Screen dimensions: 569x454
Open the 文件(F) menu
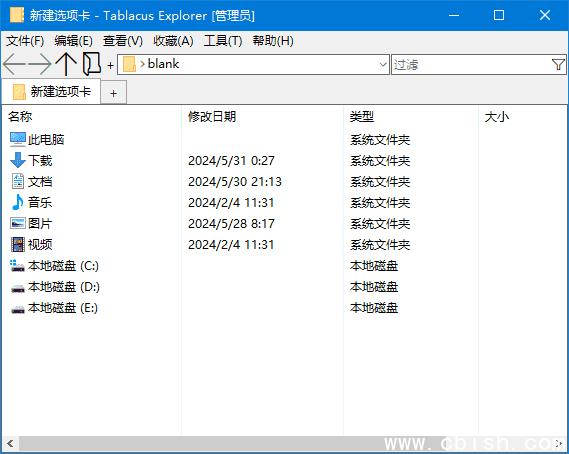(25, 41)
